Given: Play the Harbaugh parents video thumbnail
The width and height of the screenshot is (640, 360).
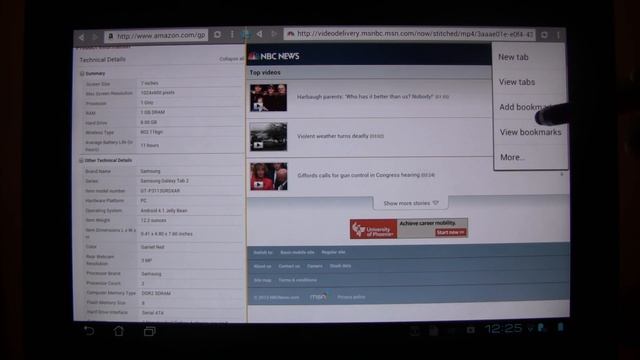Looking at the screenshot, I should pos(268,98).
